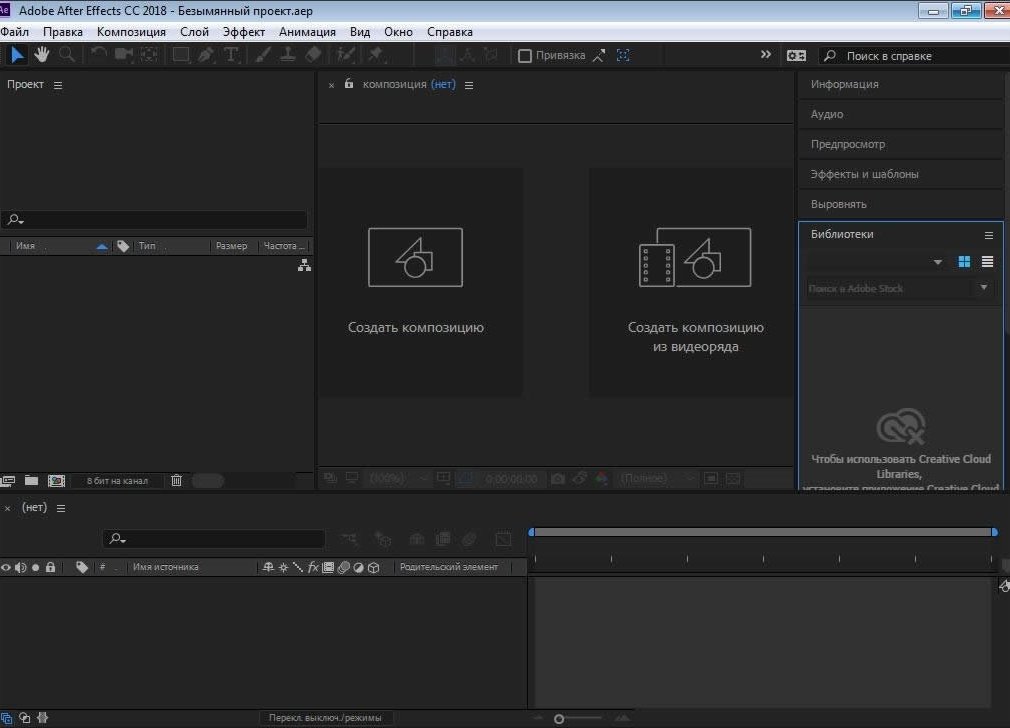Click the timeline zoom slider handle
This screenshot has width=1010, height=728.
tap(559, 719)
